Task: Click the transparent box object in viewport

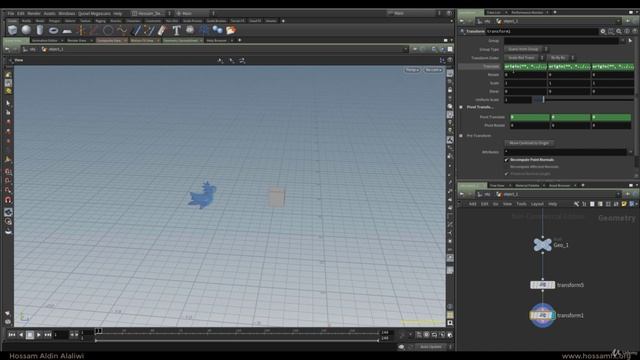Action: 276,197
